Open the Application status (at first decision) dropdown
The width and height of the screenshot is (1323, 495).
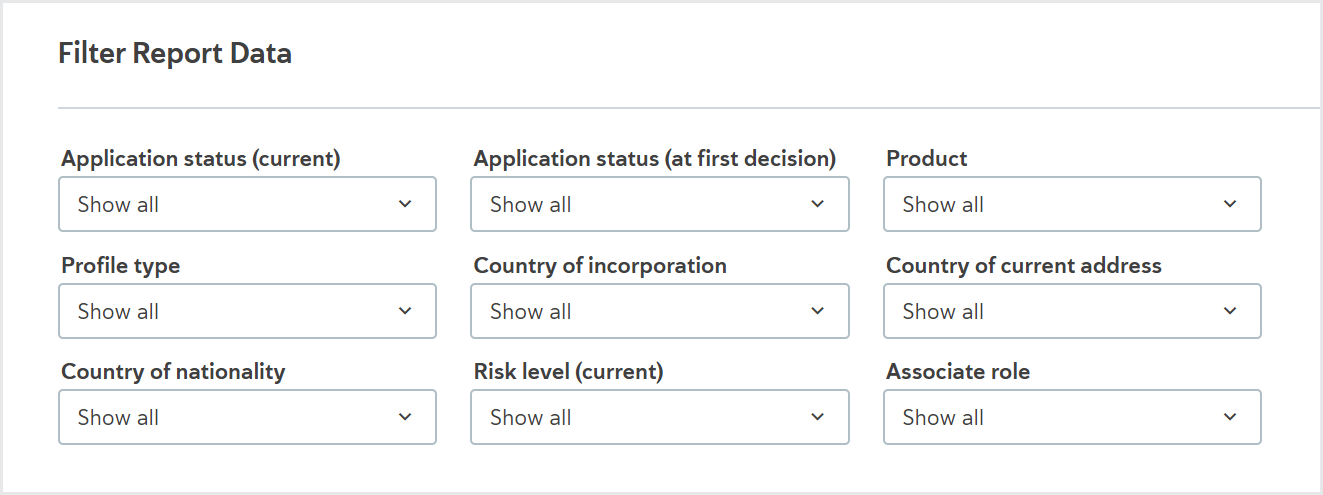point(660,204)
